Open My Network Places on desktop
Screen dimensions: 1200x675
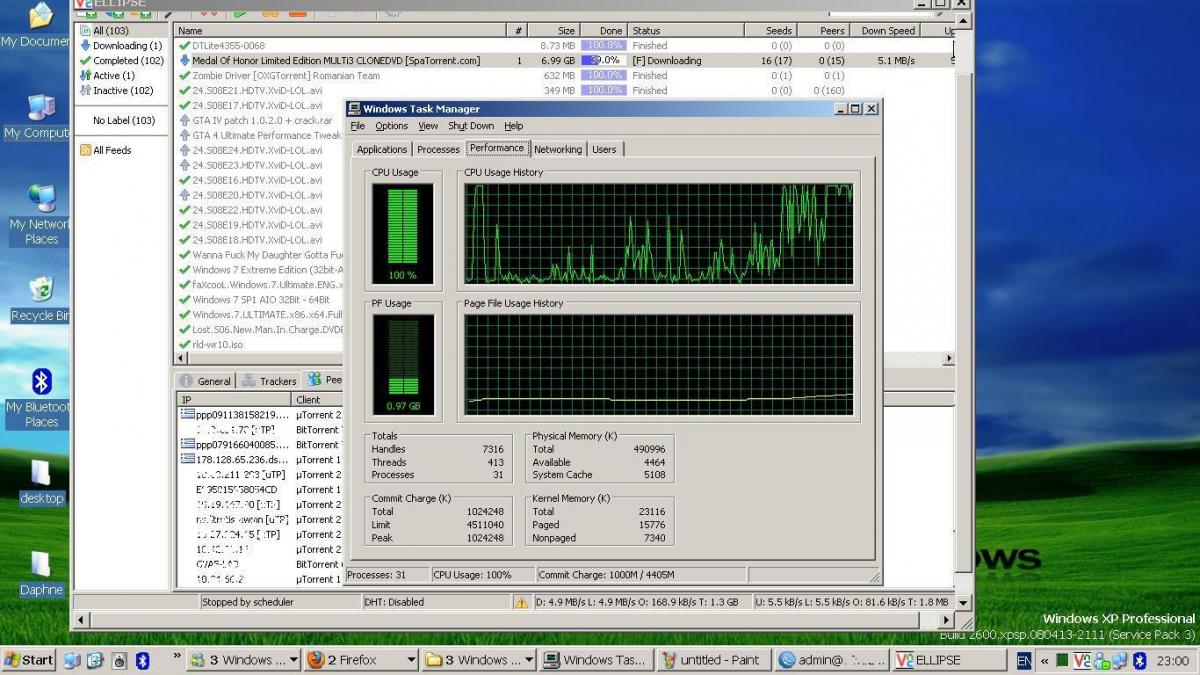click(40, 214)
